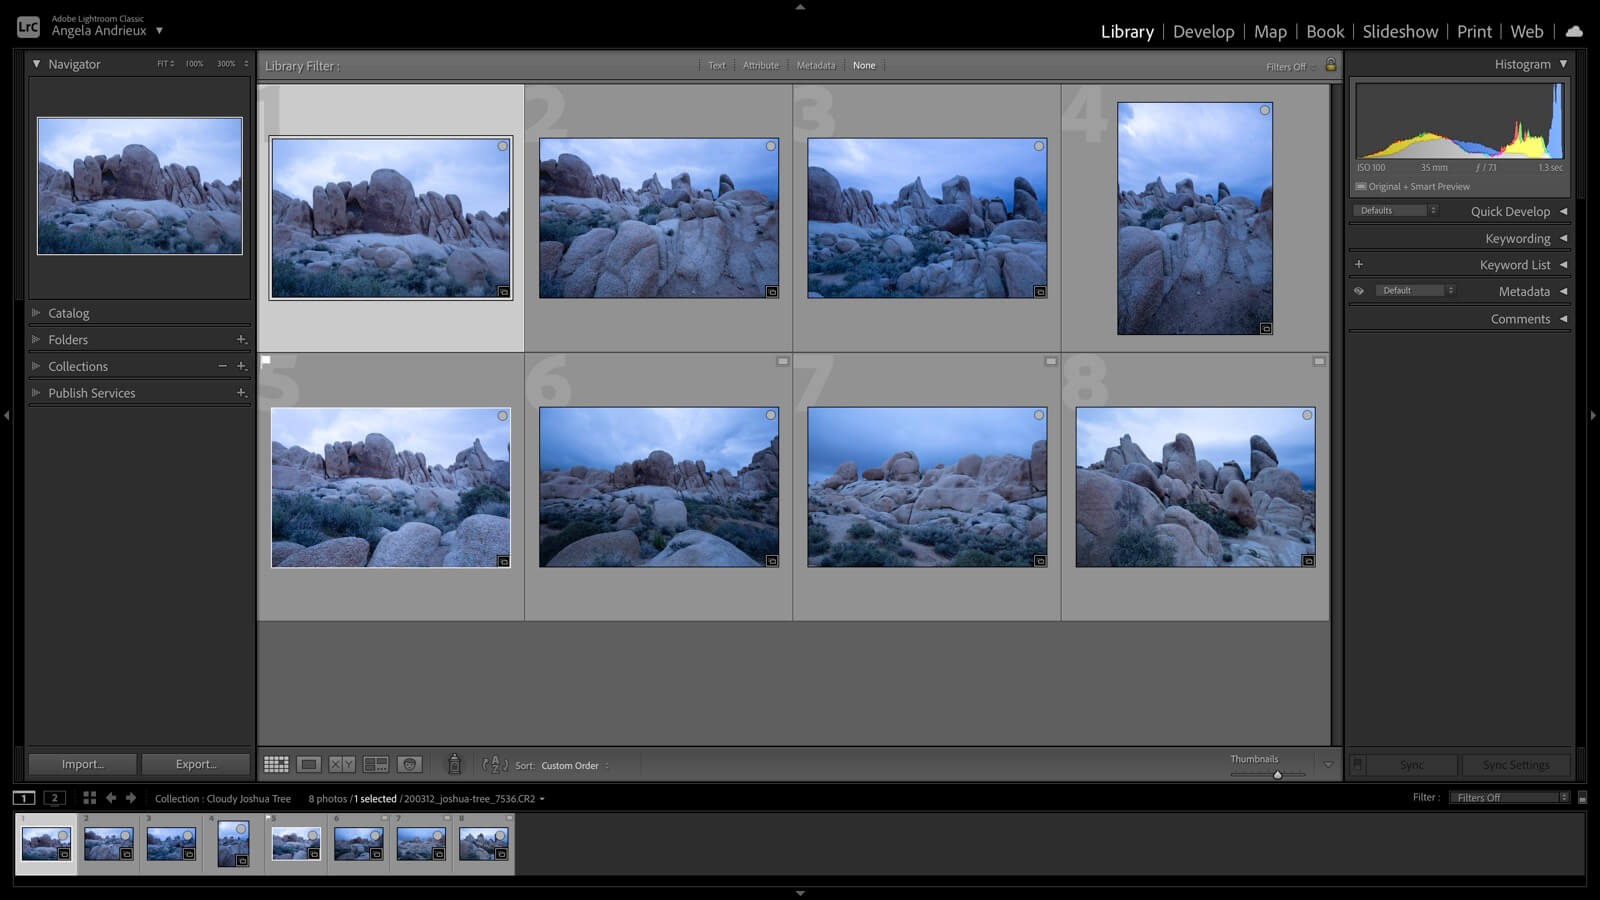
Task: Switch to Loupe view icon
Action: [309, 765]
